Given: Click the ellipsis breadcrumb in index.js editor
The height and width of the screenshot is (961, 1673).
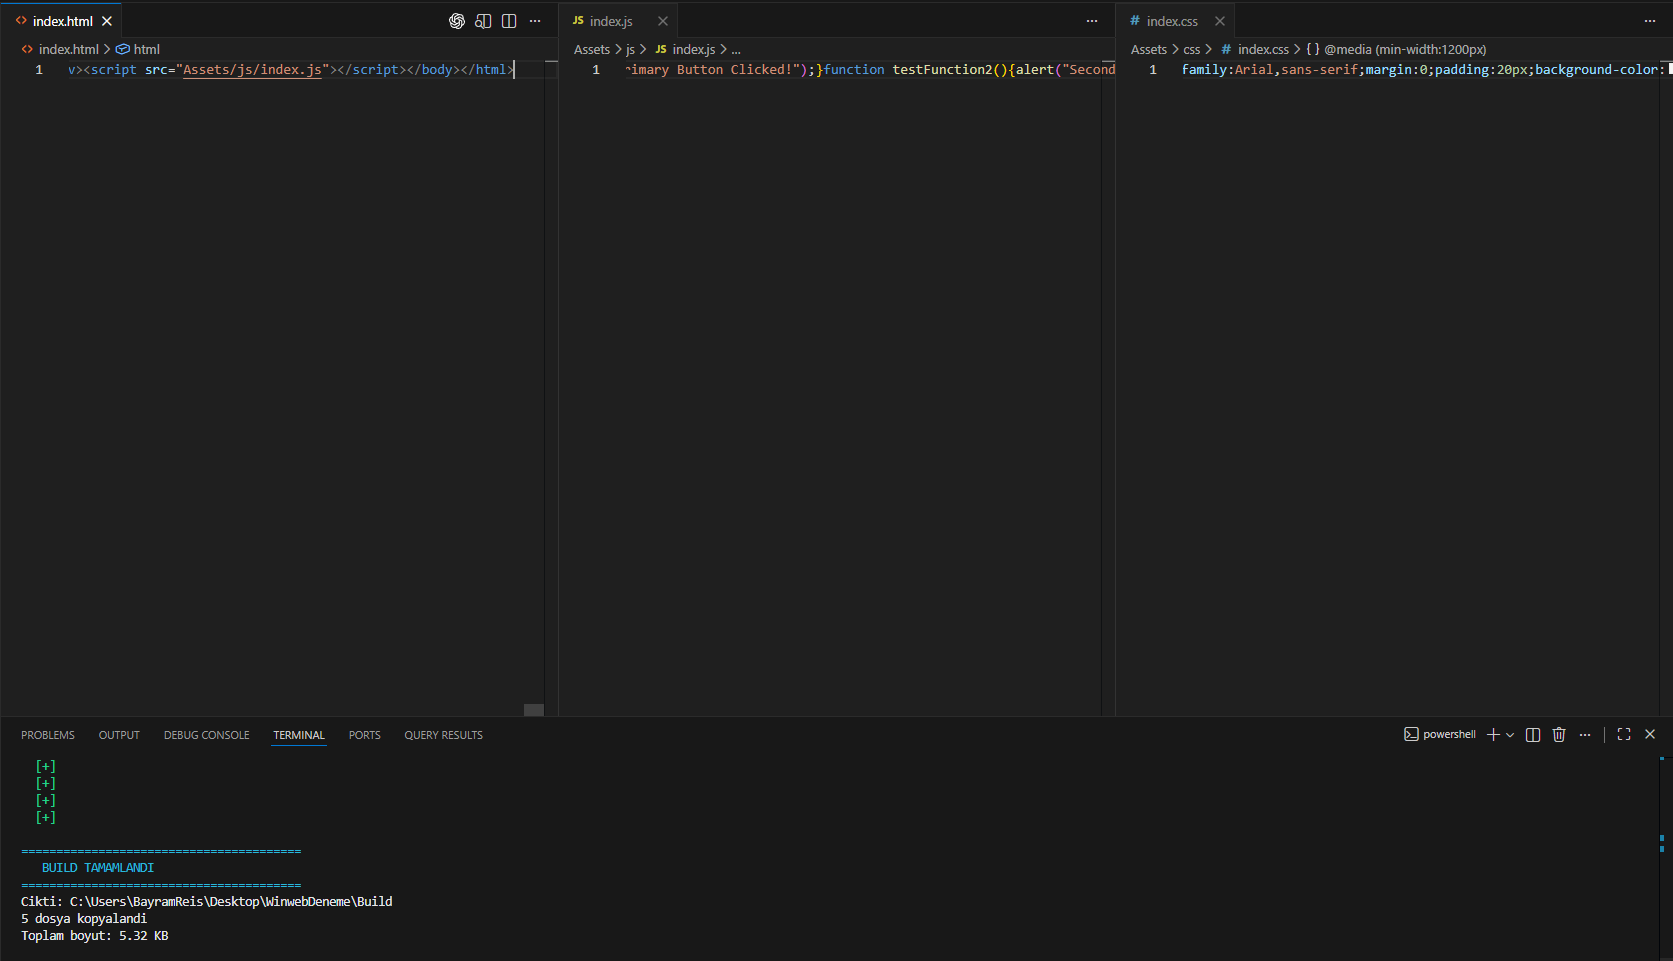Looking at the screenshot, I should click(x=736, y=49).
